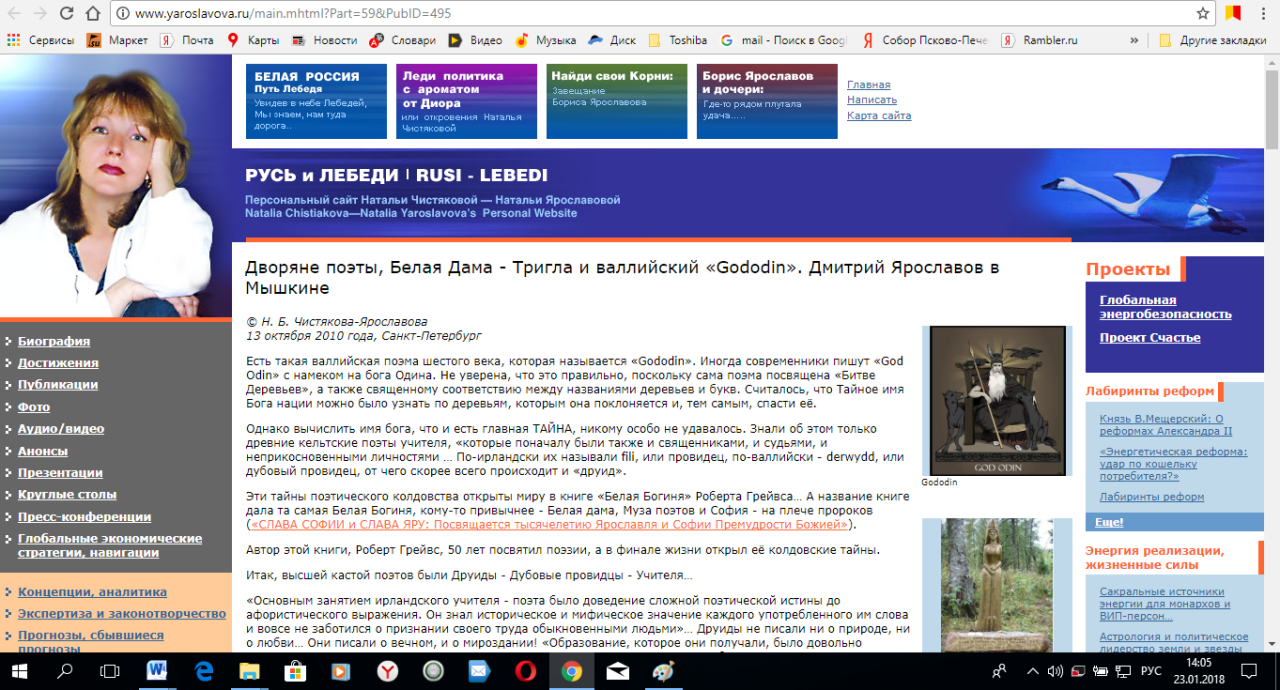The height and width of the screenshot is (690, 1280).
Task: Go back with the browser back arrow
Action: pos(12,14)
